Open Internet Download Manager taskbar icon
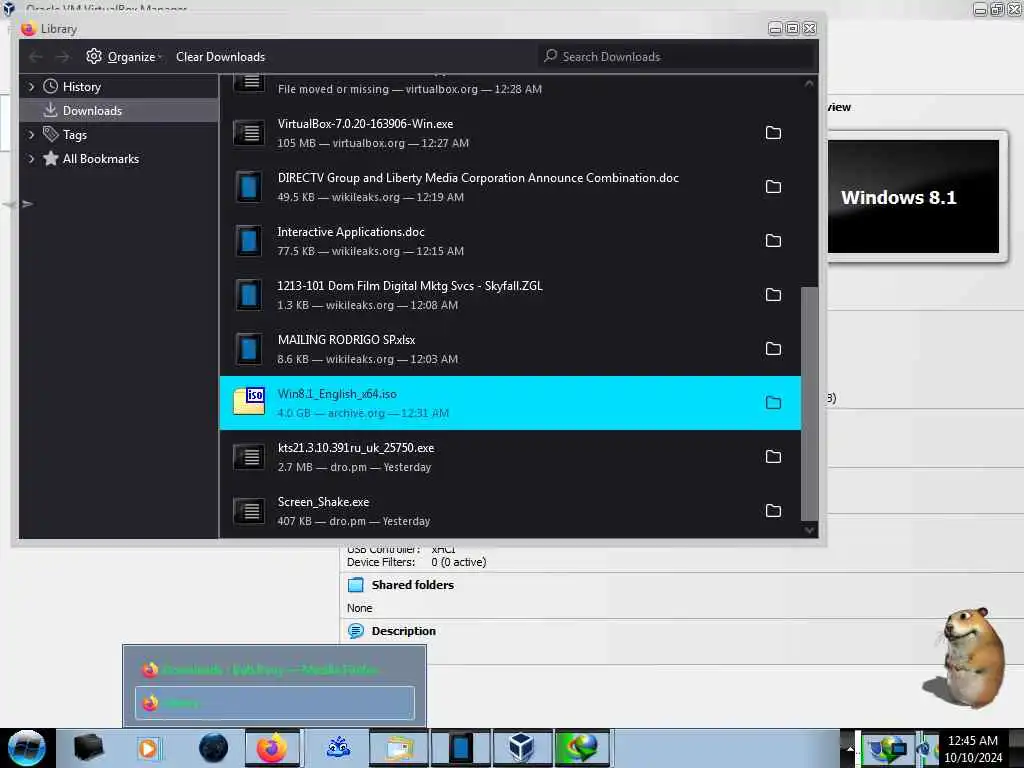 click(x=581, y=748)
